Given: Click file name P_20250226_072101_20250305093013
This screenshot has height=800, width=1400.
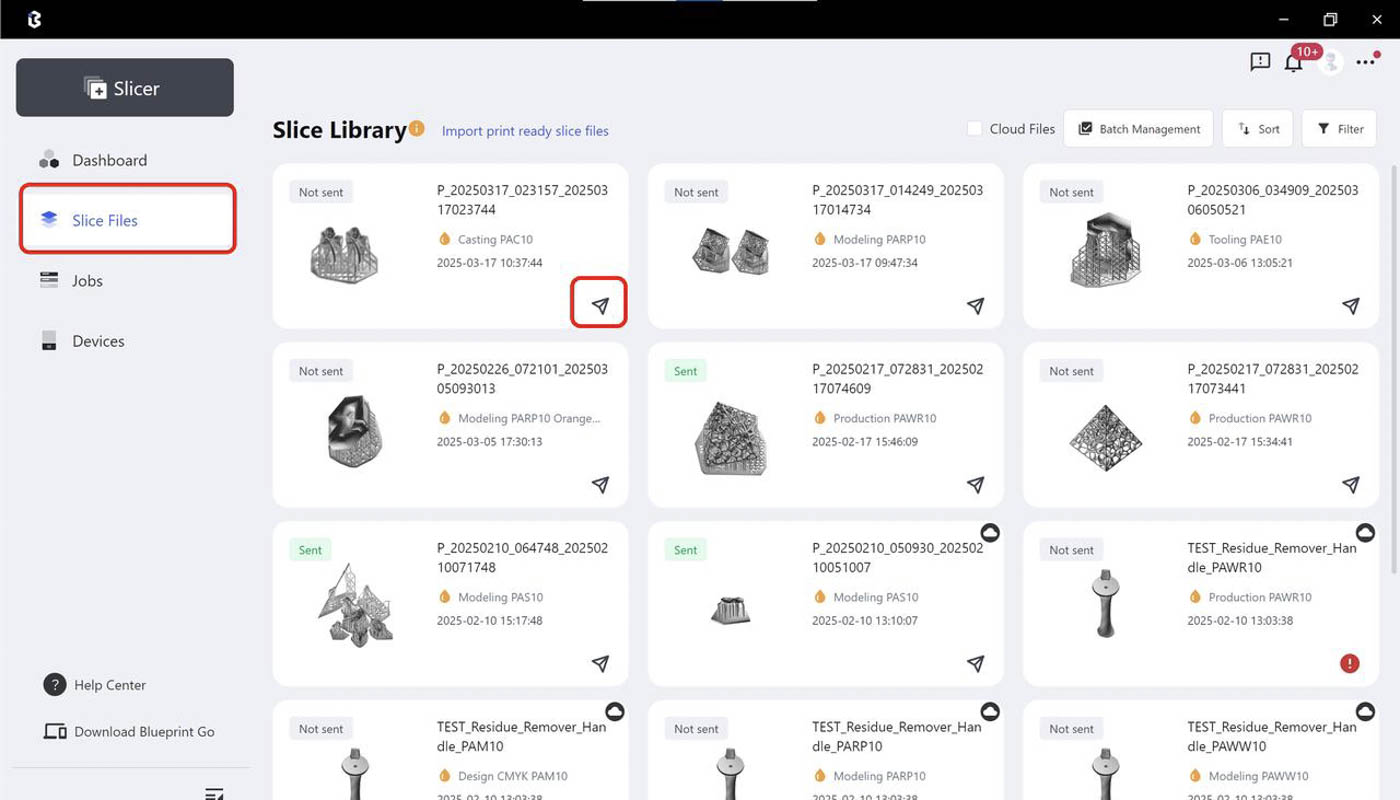Looking at the screenshot, I should tap(522, 379).
